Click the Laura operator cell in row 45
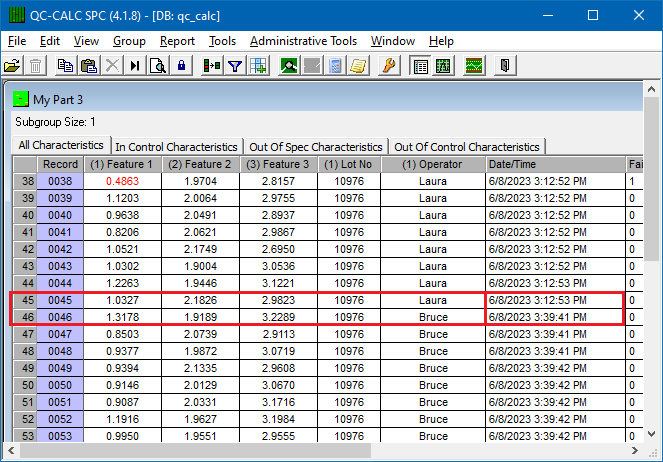This screenshot has width=663, height=462. [433, 300]
